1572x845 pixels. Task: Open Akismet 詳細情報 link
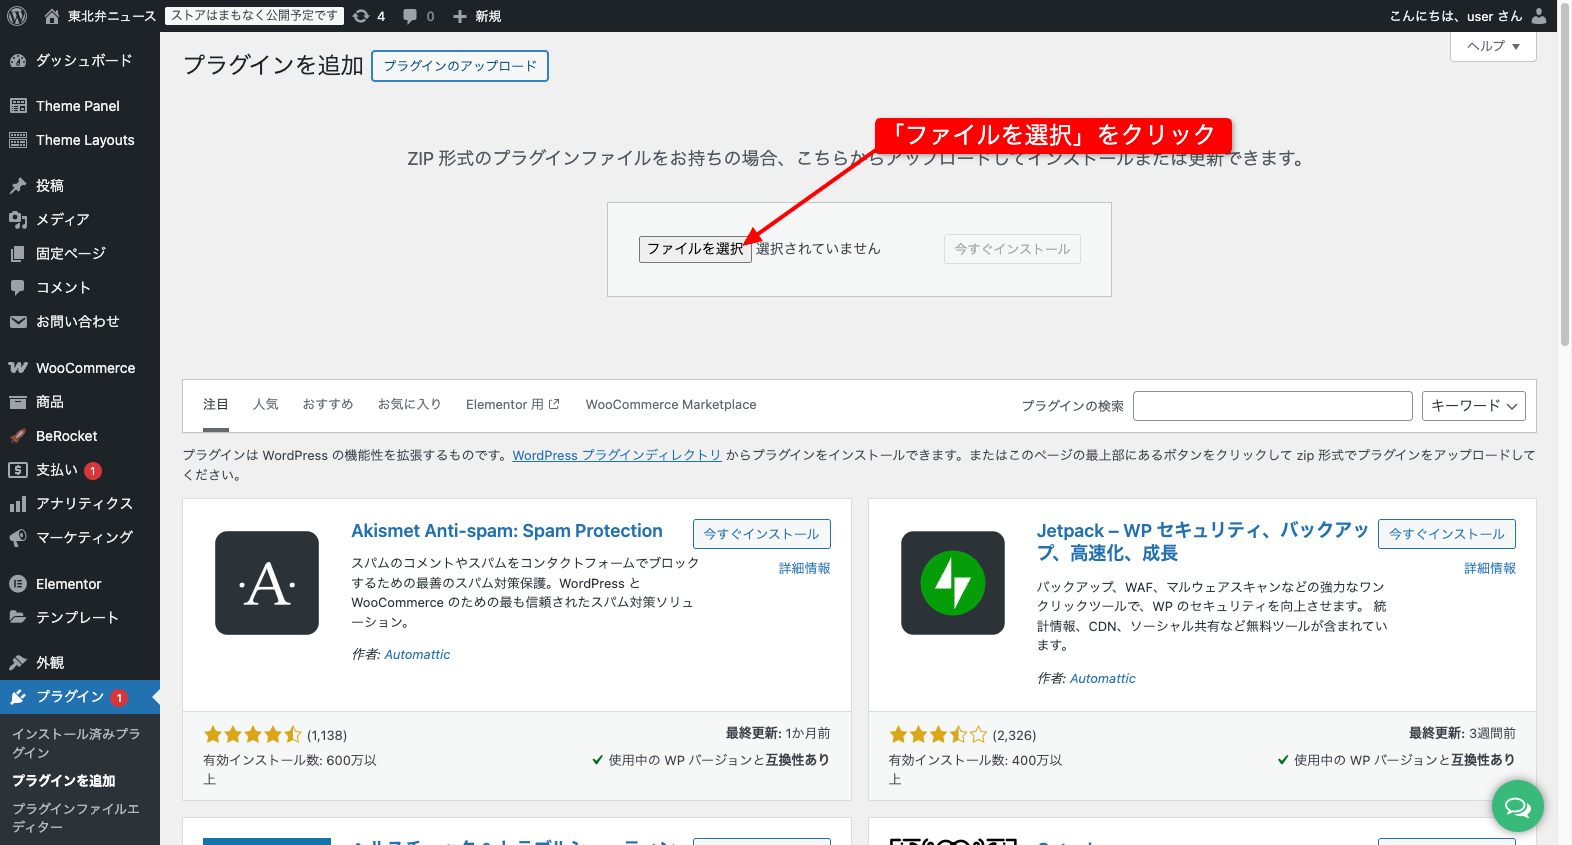click(805, 568)
